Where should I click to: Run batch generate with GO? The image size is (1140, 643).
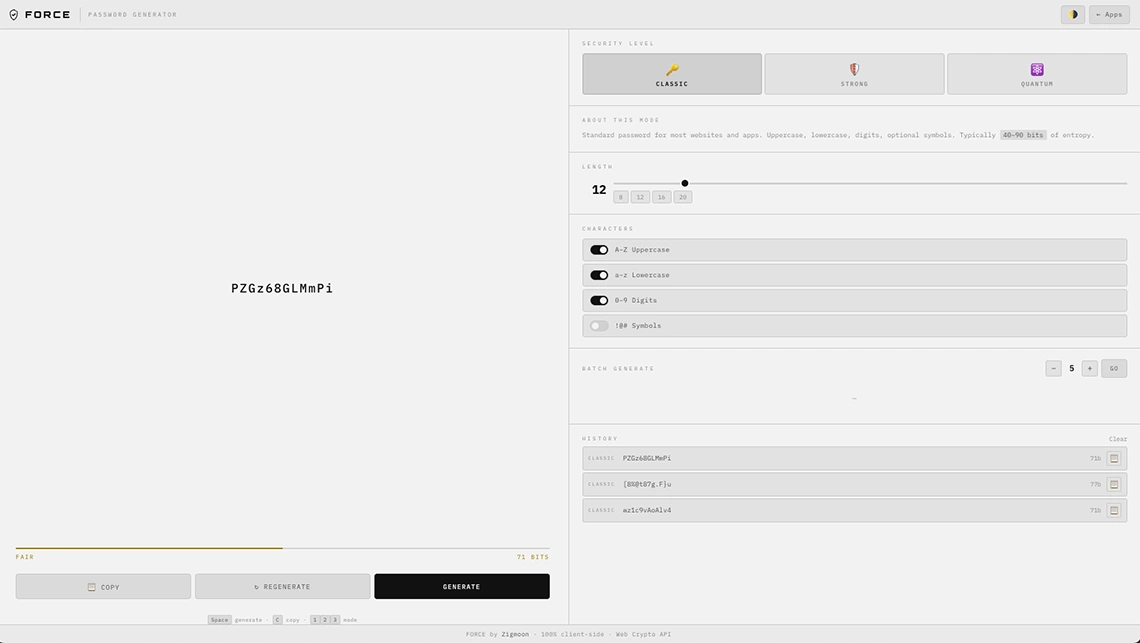(1114, 369)
